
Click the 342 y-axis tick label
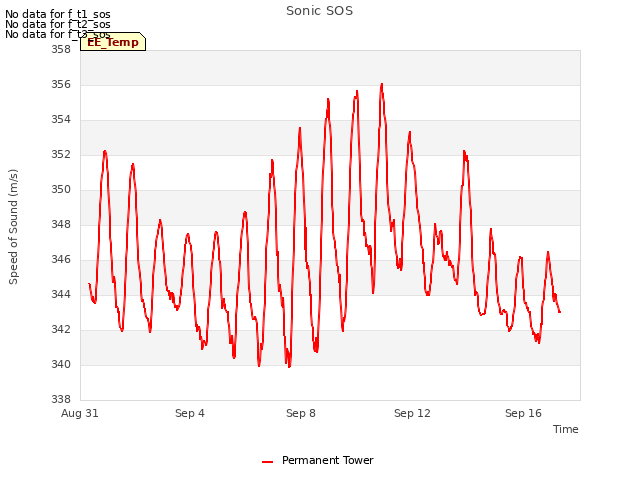(61, 329)
